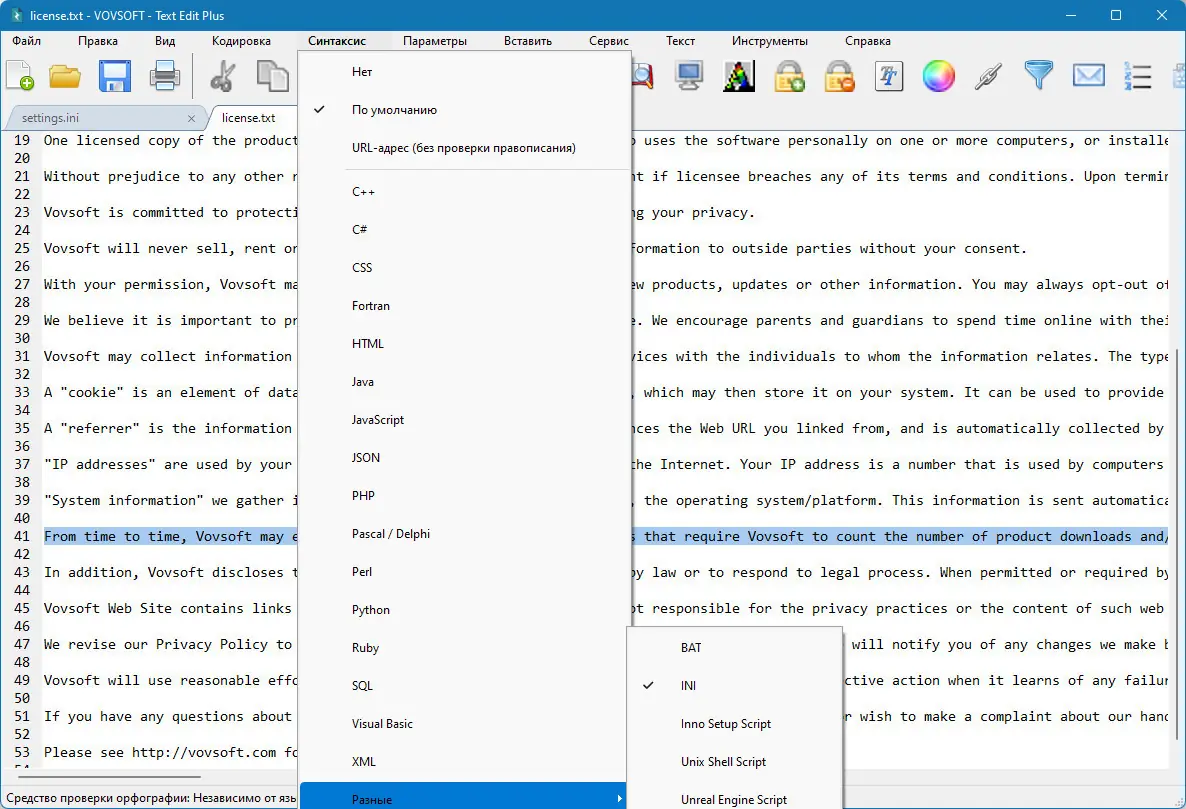Viewport: 1186px width, 809px height.
Task: Click the numbered list icon
Action: point(1138,76)
